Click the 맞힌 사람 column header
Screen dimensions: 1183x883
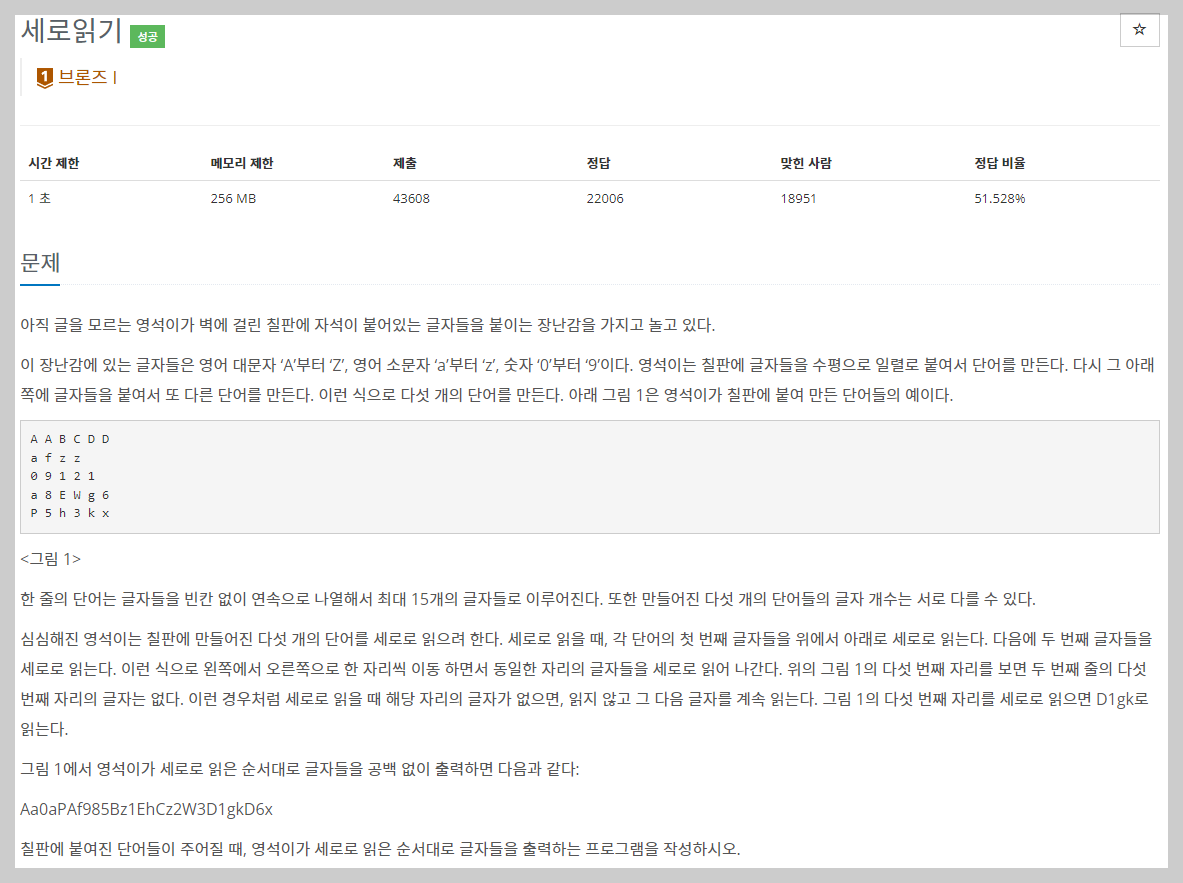(806, 163)
